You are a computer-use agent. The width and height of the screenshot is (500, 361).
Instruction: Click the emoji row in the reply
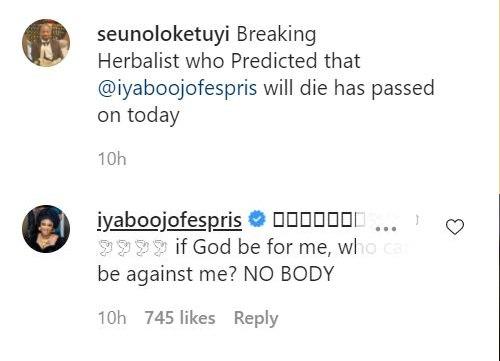pyautogui.click(x=319, y=220)
